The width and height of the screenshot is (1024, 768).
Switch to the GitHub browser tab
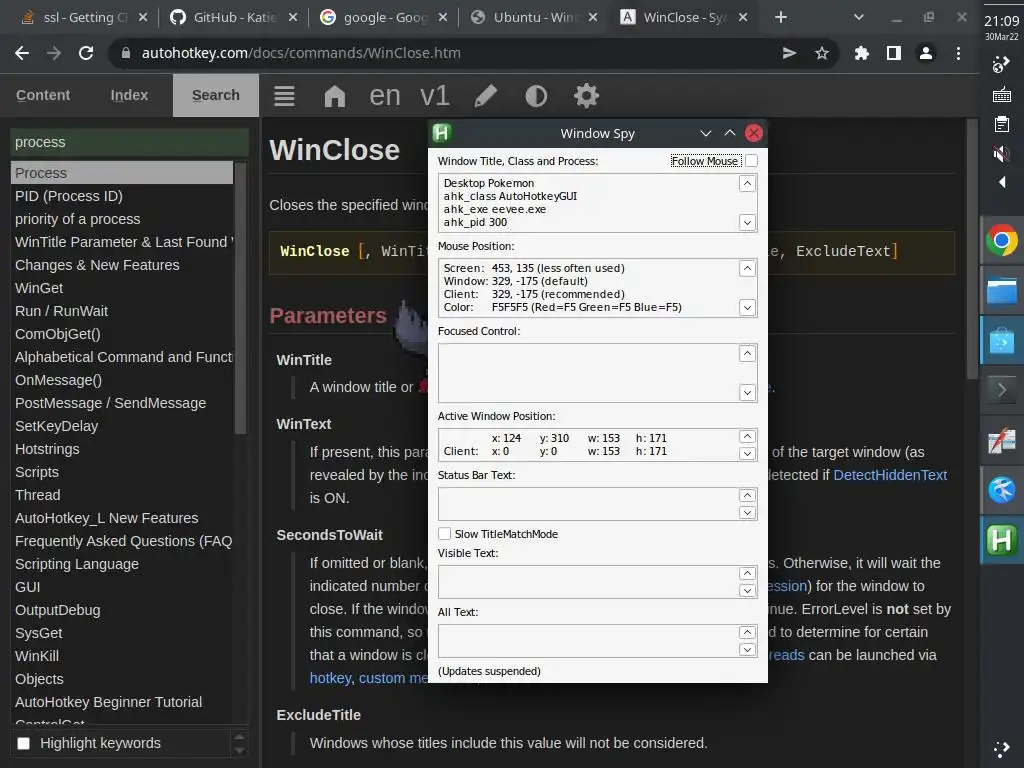tap(230, 18)
